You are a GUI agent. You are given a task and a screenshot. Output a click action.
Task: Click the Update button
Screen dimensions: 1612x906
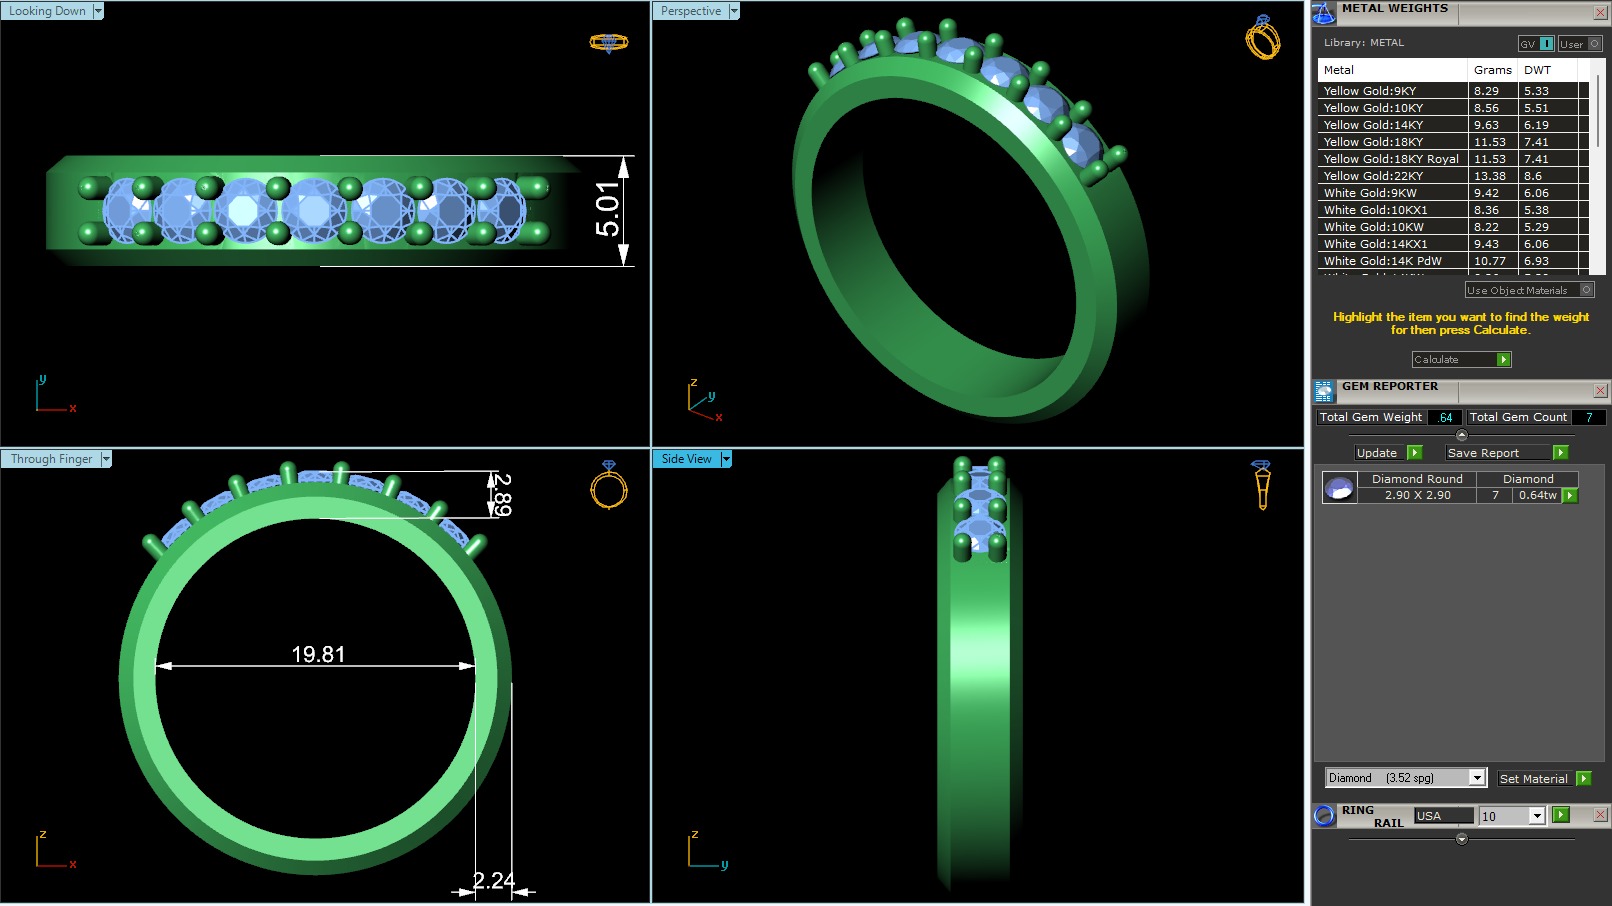1379,453
